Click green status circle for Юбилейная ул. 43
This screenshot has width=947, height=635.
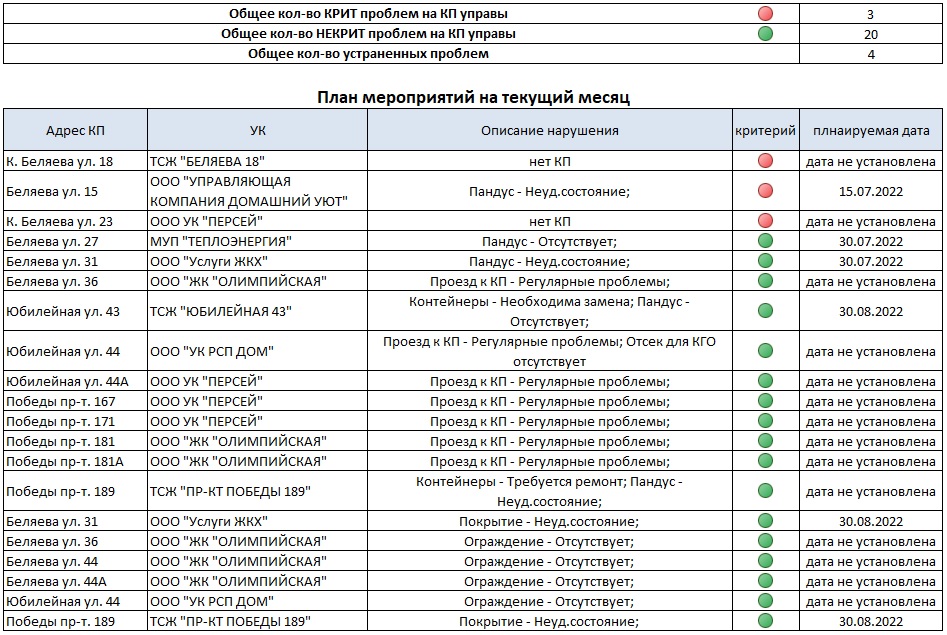[766, 311]
